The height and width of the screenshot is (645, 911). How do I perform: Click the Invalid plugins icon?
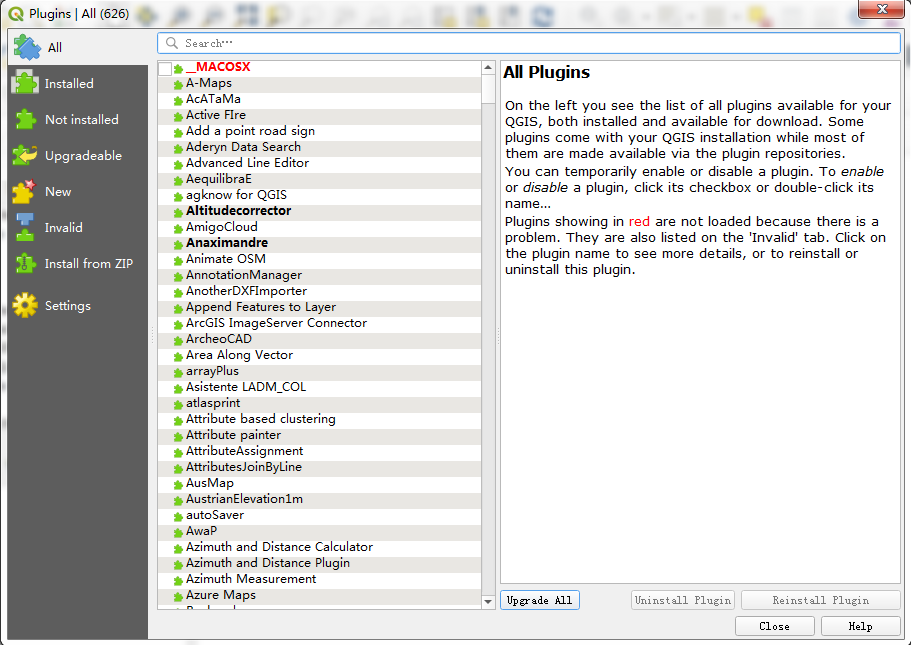[25, 228]
